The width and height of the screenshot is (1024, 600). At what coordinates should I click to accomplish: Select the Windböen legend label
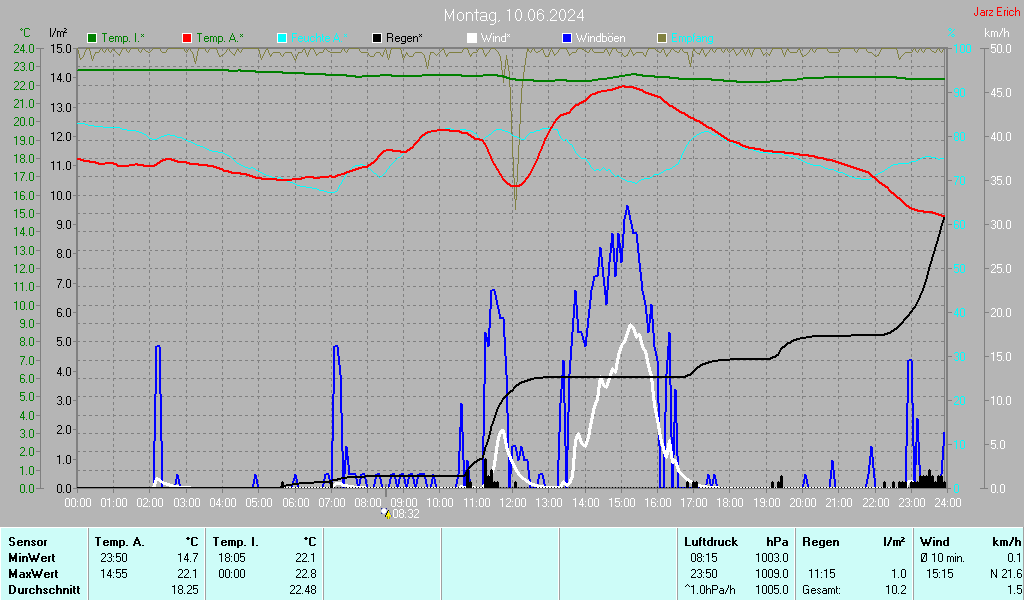click(602, 38)
